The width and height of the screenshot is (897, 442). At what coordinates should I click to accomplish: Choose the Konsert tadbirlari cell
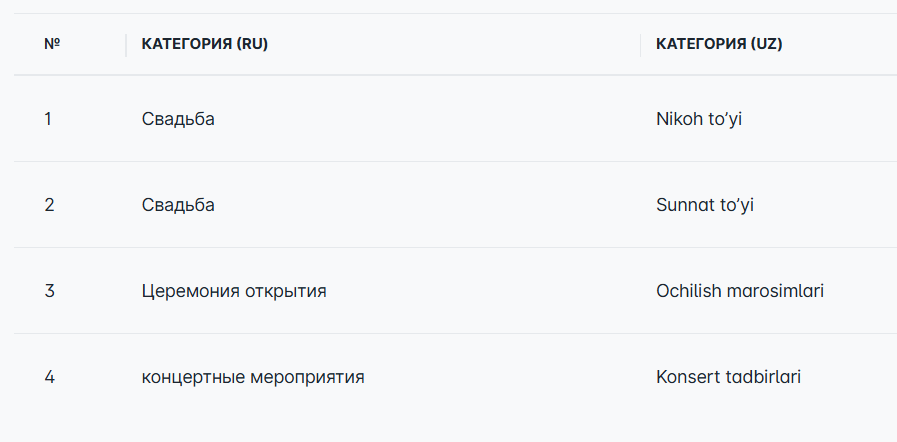[728, 377]
